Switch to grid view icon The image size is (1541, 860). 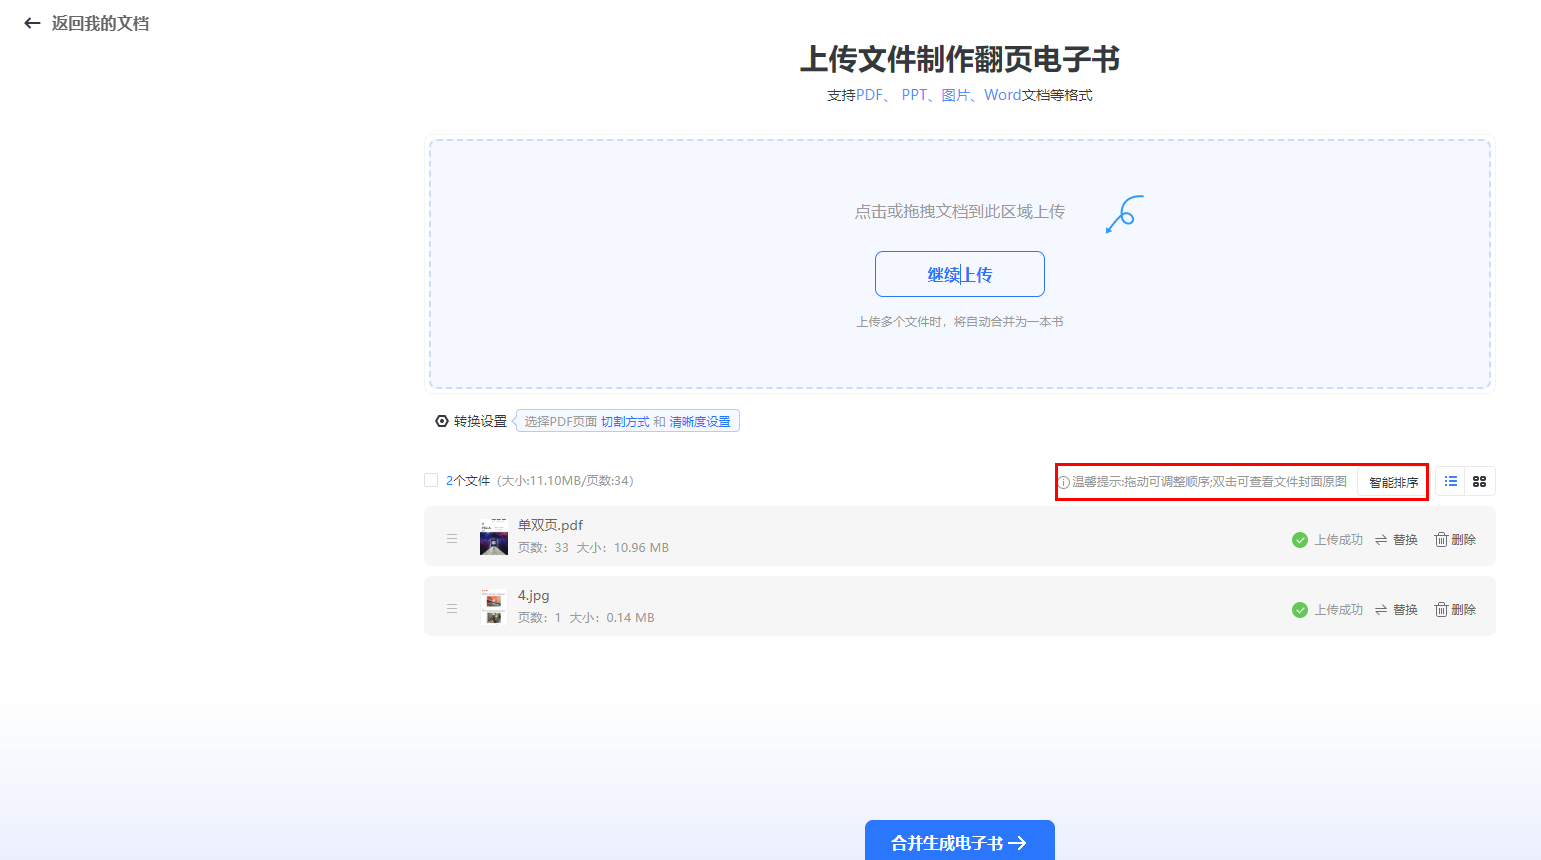click(1479, 481)
